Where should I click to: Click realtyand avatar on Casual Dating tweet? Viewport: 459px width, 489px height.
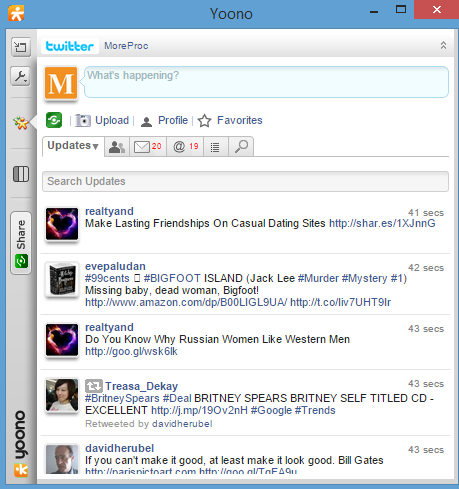tap(62, 224)
